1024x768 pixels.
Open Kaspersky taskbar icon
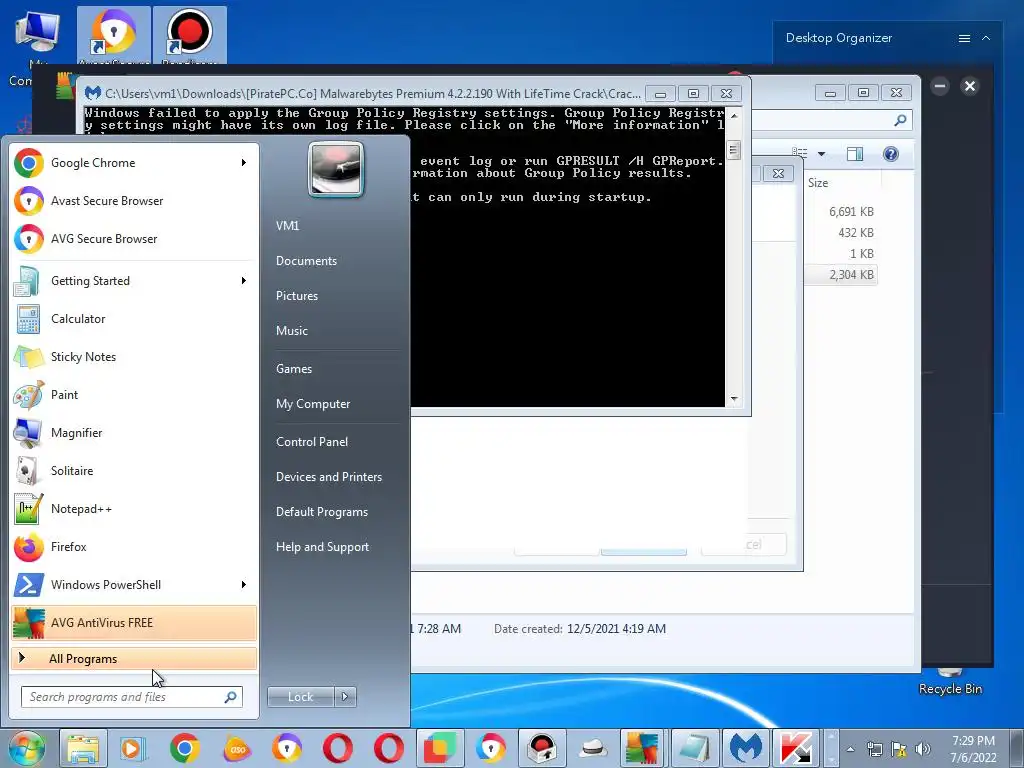796,748
